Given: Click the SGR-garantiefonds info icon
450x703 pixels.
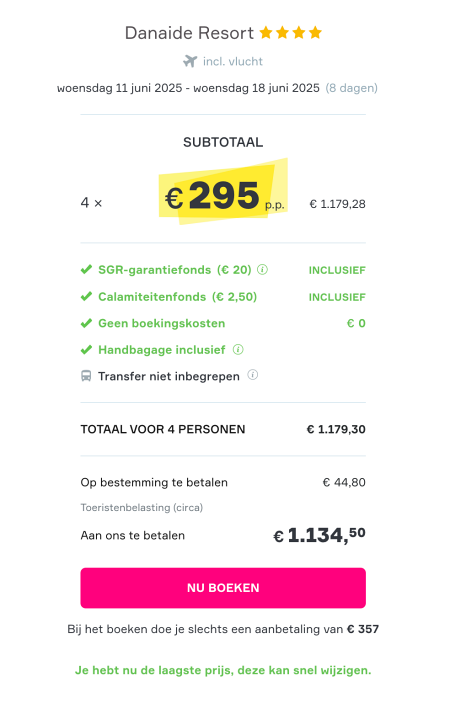Looking at the screenshot, I should 262,269.
